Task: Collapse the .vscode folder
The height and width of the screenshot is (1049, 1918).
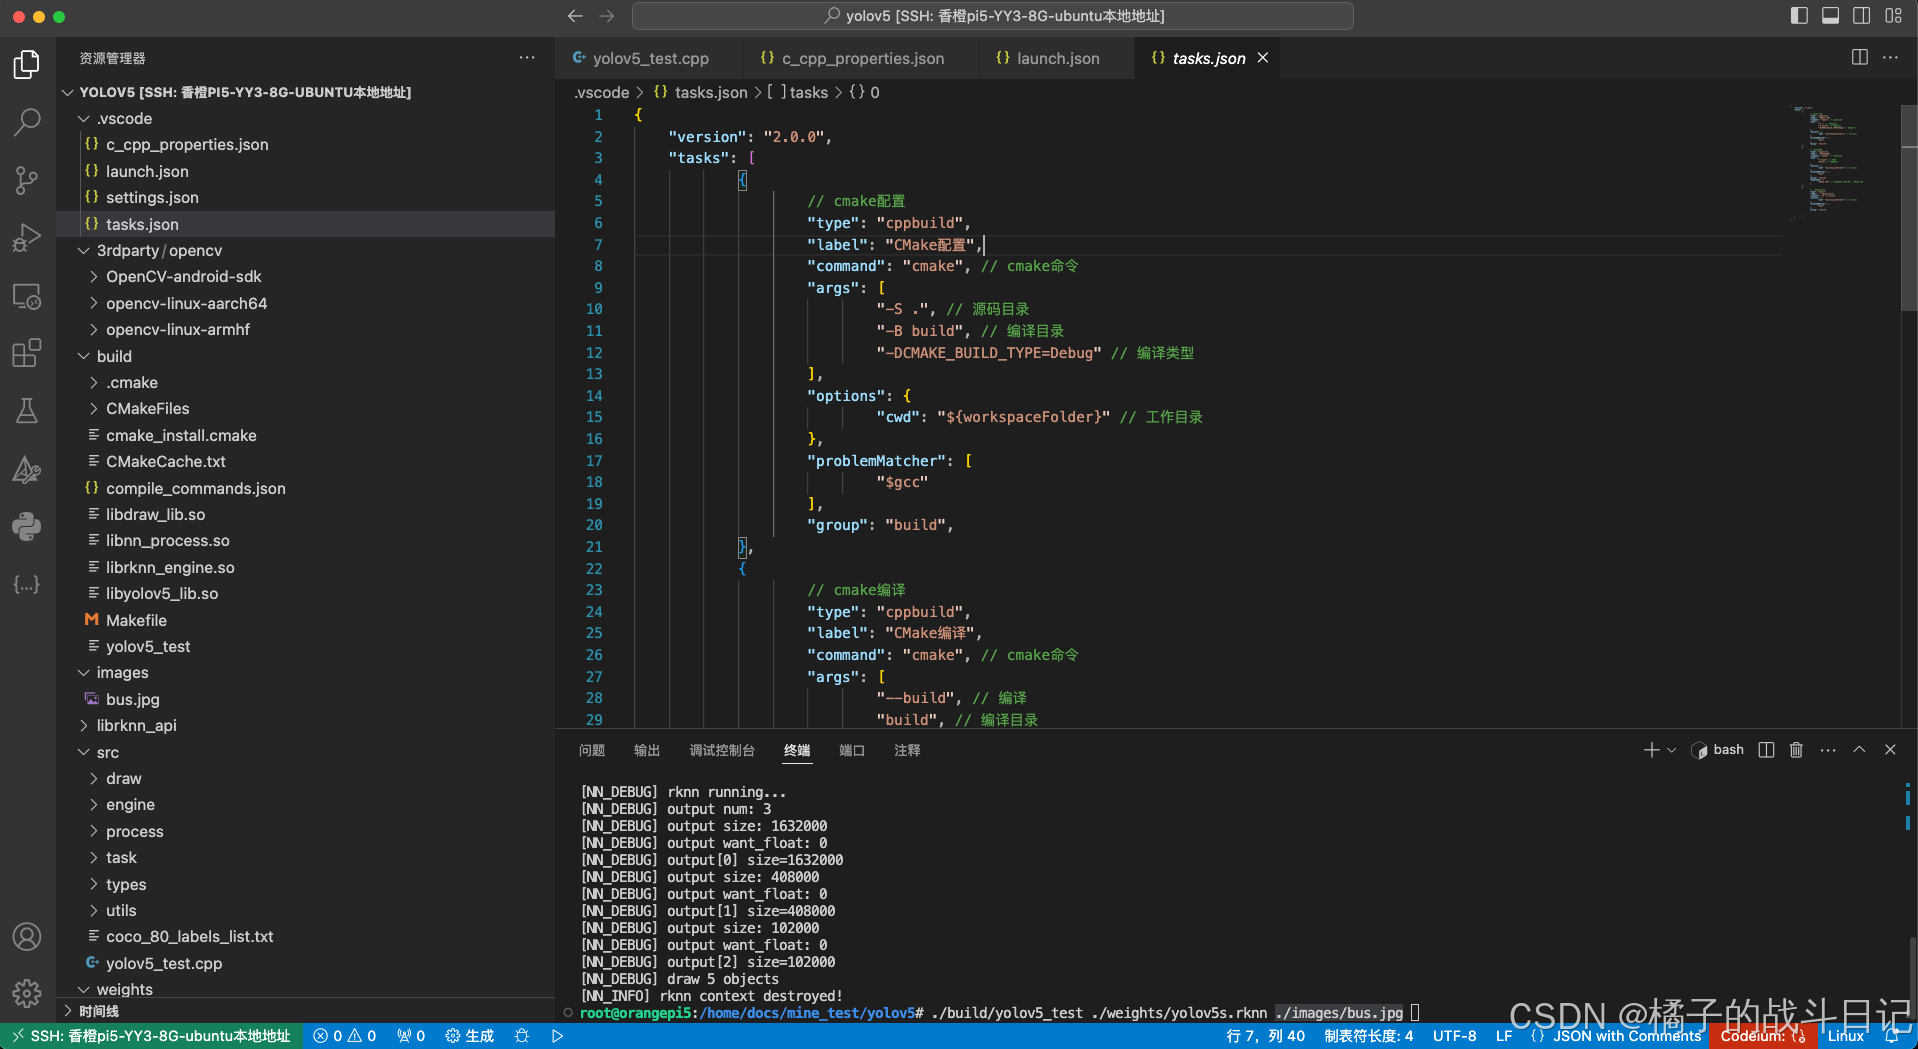Action: click(84, 118)
